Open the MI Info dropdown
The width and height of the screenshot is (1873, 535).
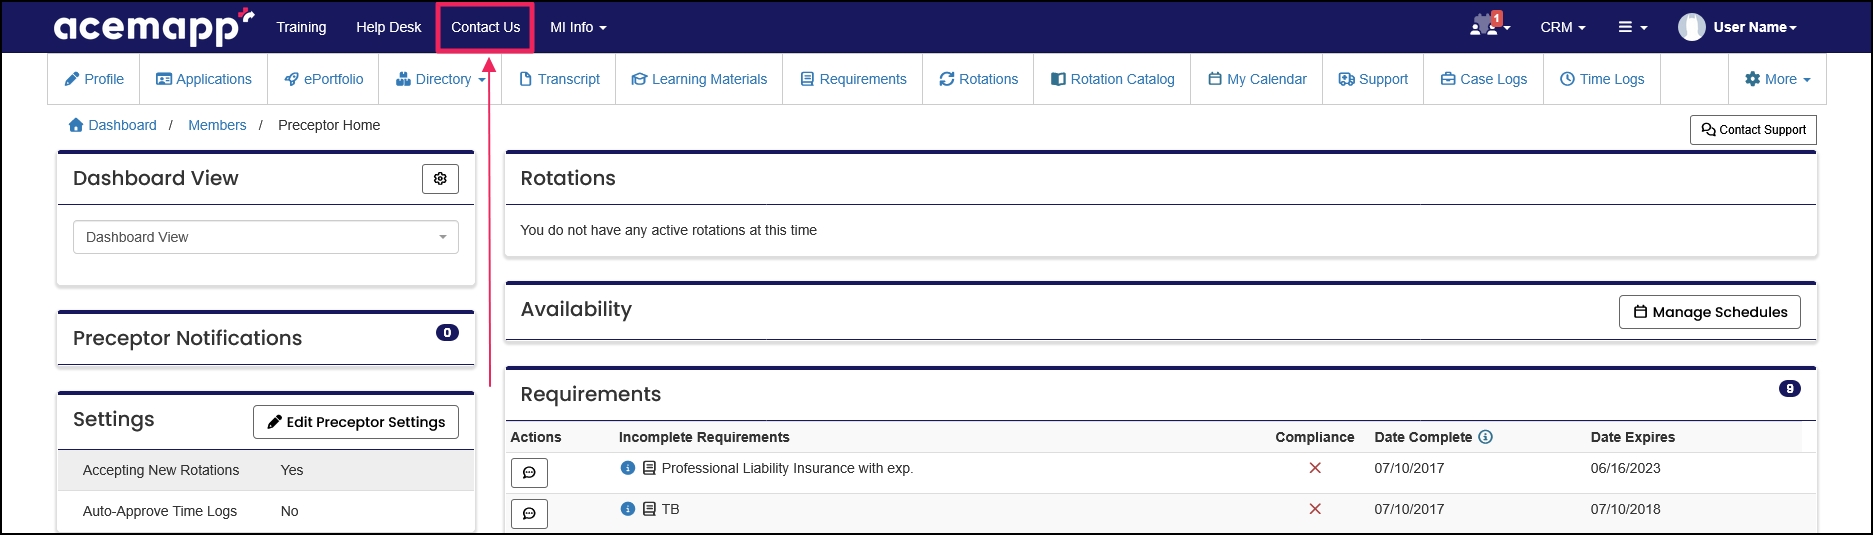click(578, 27)
